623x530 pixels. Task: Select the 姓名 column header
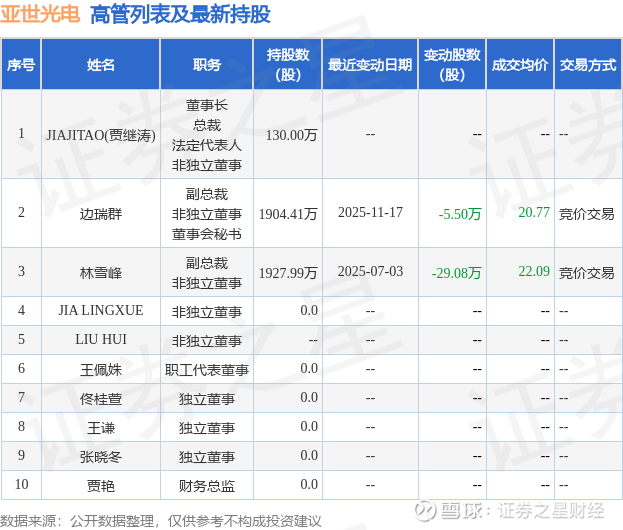pyautogui.click(x=101, y=64)
